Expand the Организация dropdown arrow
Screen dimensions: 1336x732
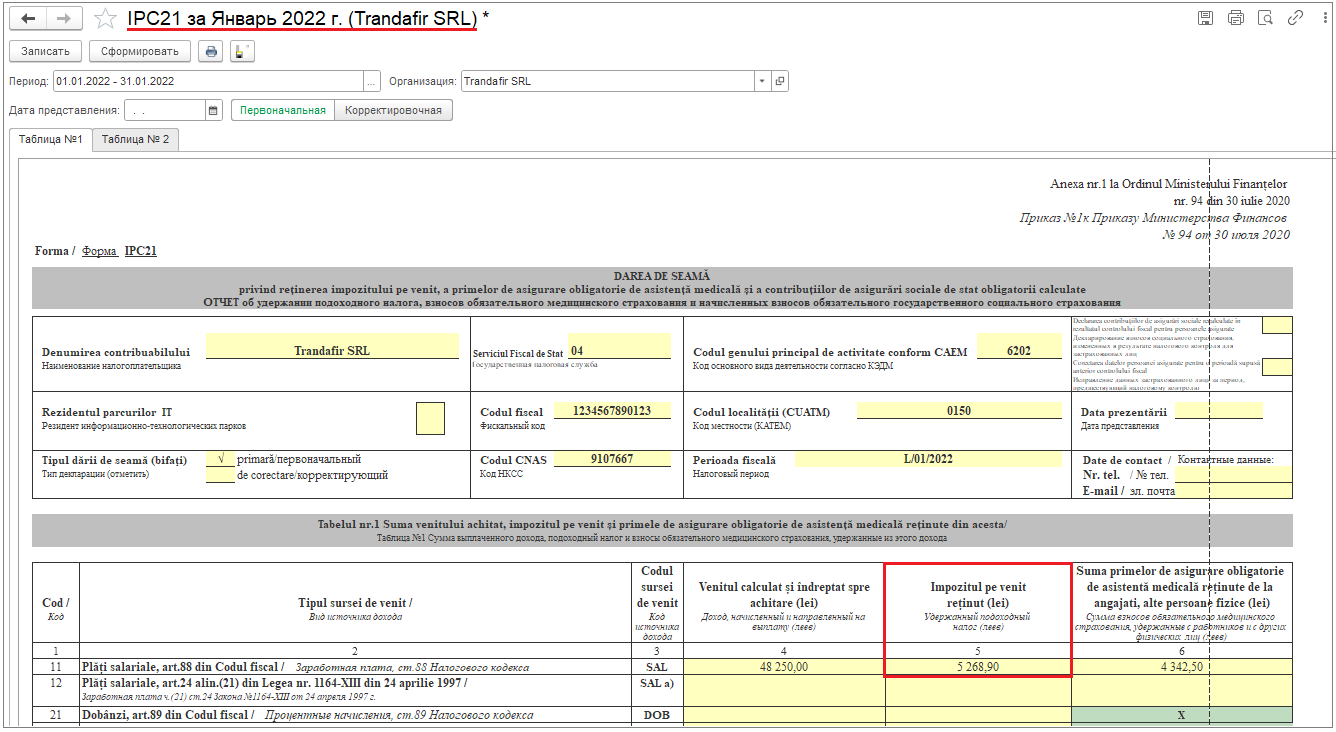tap(762, 81)
